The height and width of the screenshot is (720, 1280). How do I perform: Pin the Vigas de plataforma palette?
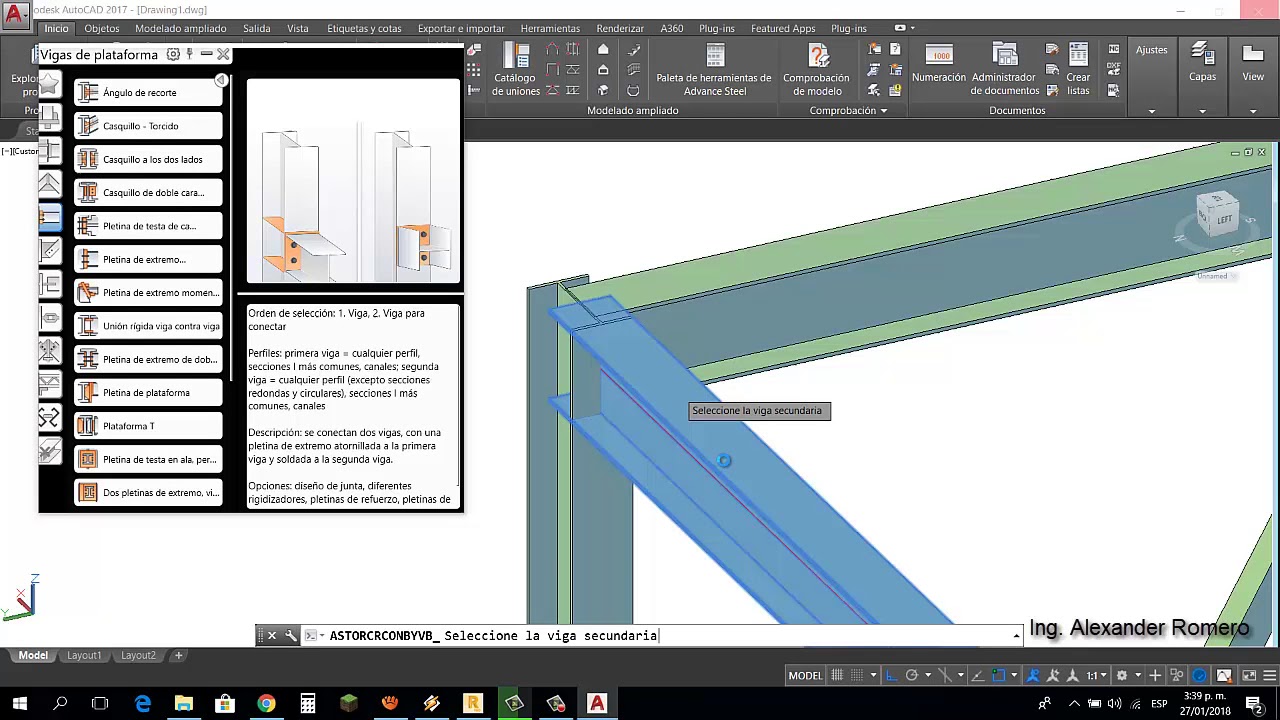pyautogui.click(x=189, y=54)
